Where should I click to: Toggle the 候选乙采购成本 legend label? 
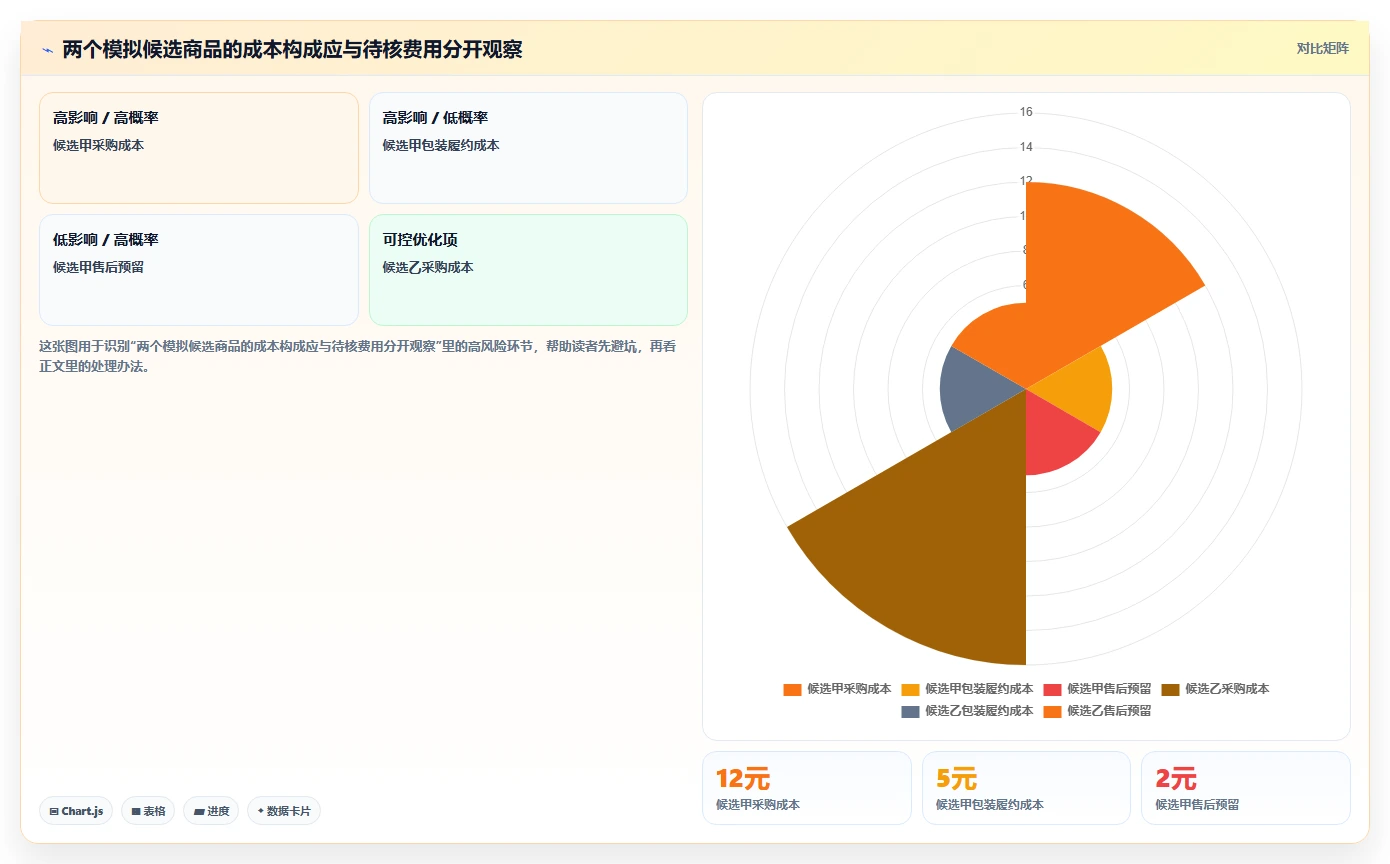[x=1227, y=689]
